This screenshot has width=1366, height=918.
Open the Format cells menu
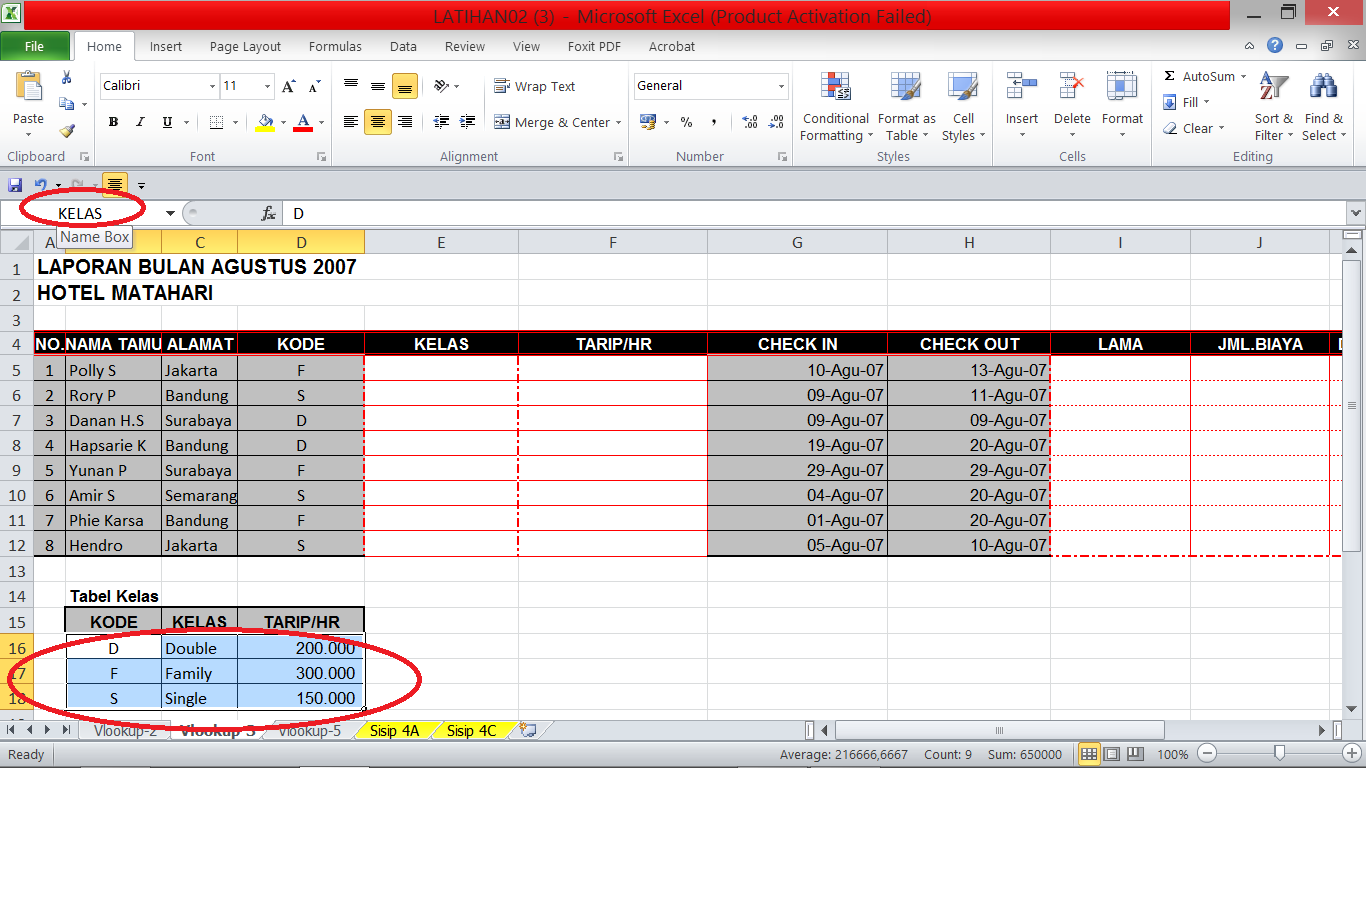[1122, 105]
